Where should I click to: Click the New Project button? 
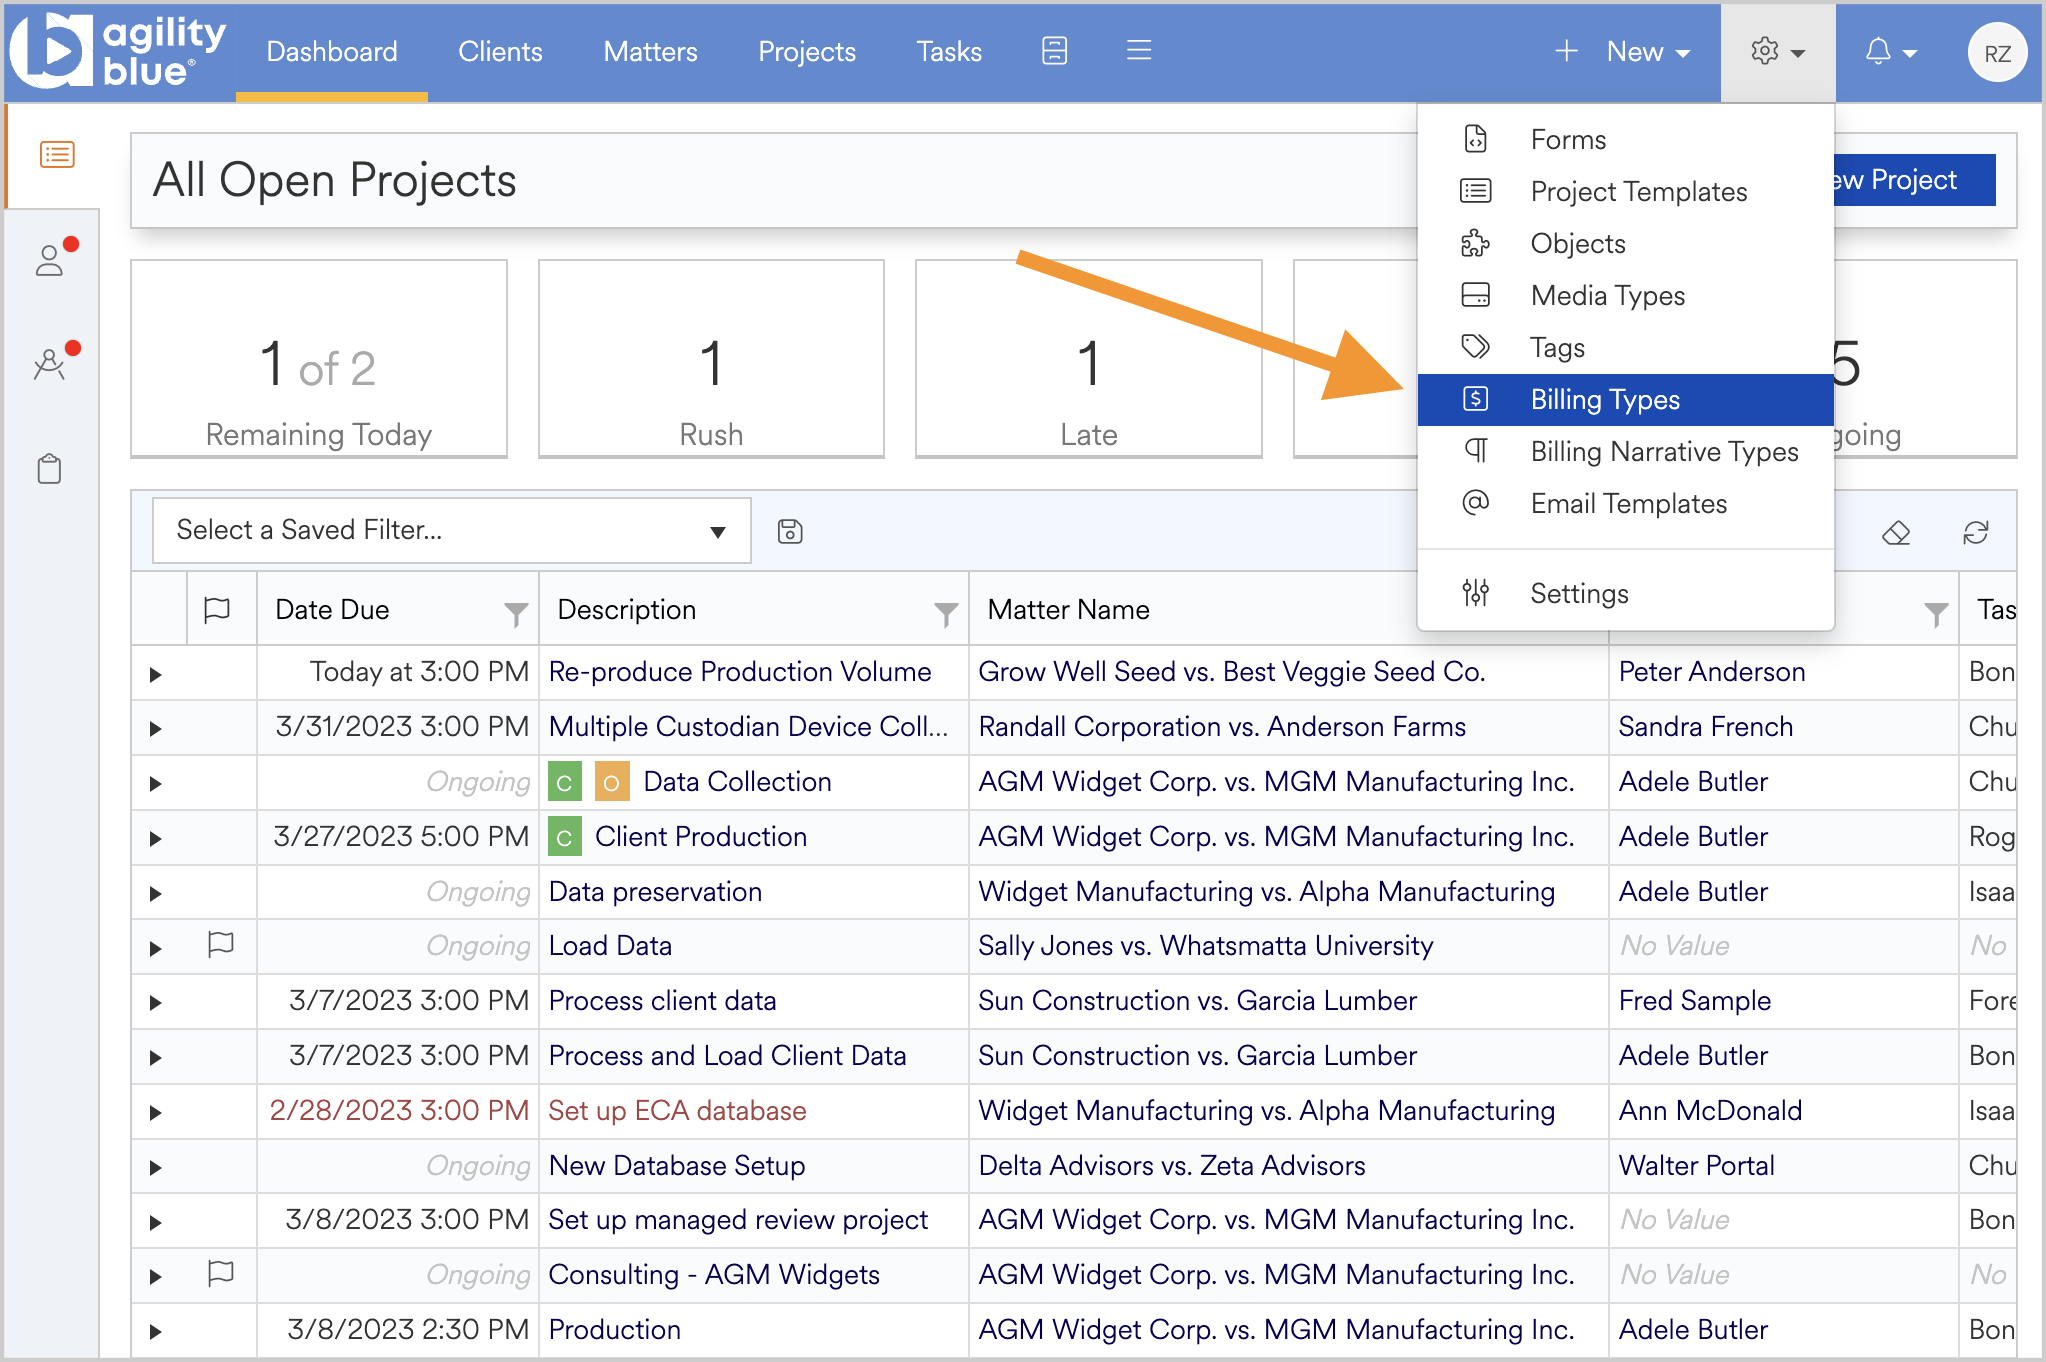(1914, 180)
